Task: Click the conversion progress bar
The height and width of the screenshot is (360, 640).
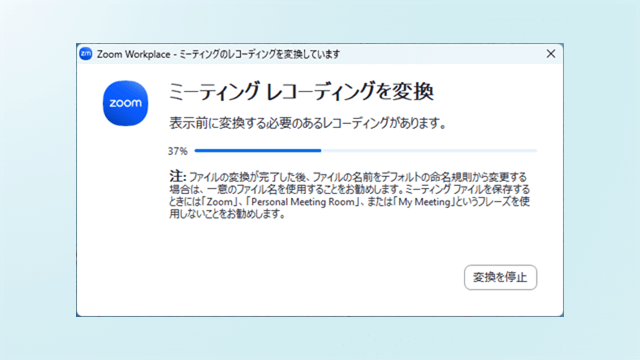Action: click(x=365, y=151)
